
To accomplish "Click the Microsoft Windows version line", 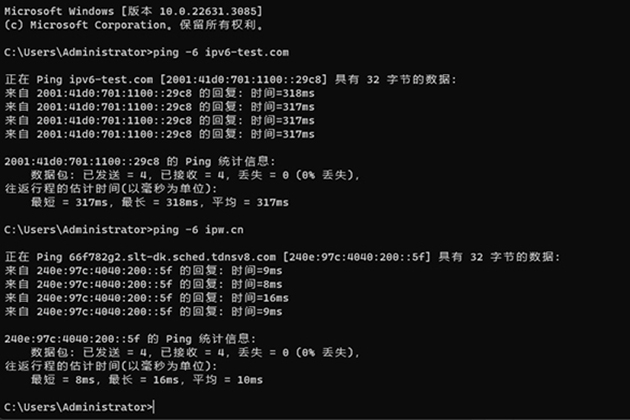I will [x=133, y=11].
